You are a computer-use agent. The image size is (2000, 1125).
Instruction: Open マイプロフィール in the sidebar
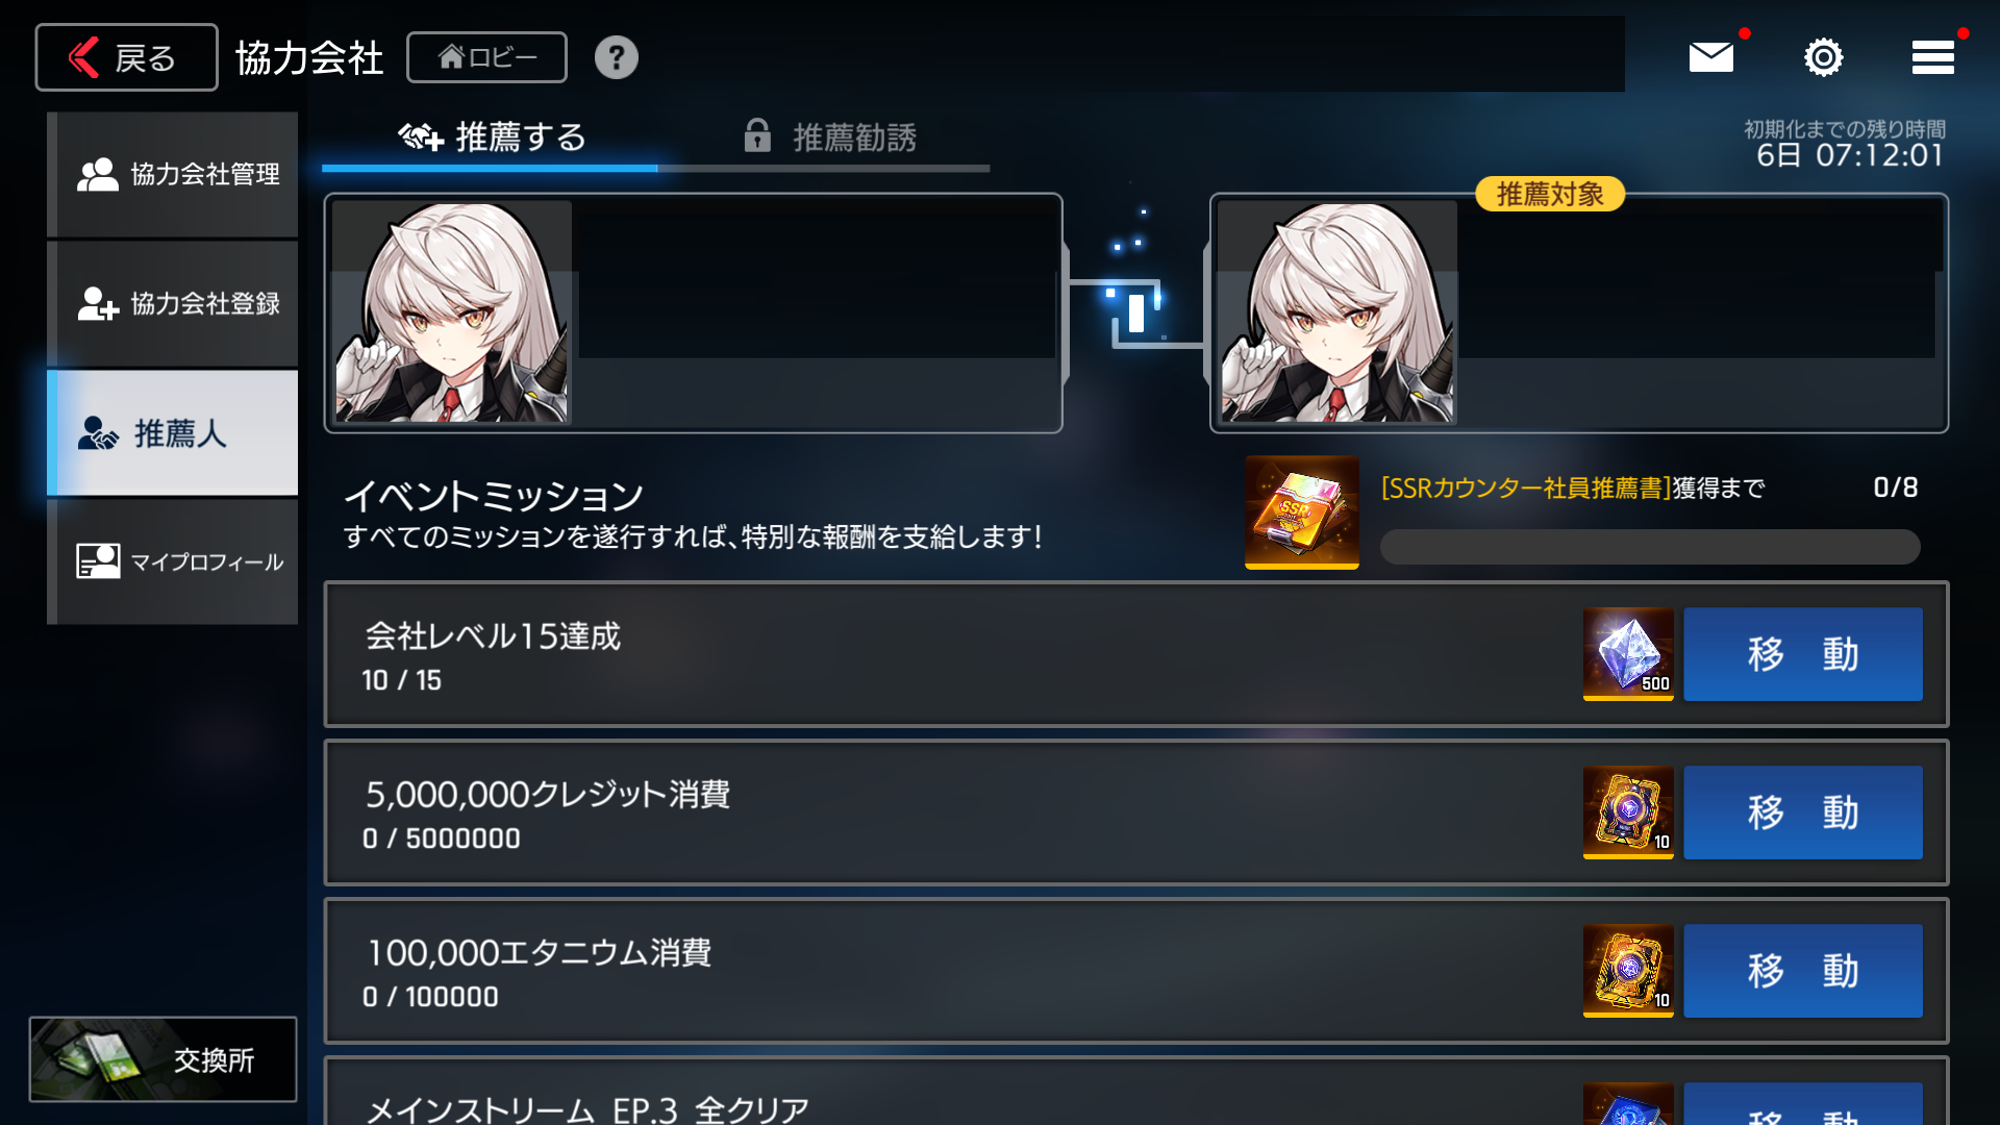tap(173, 562)
